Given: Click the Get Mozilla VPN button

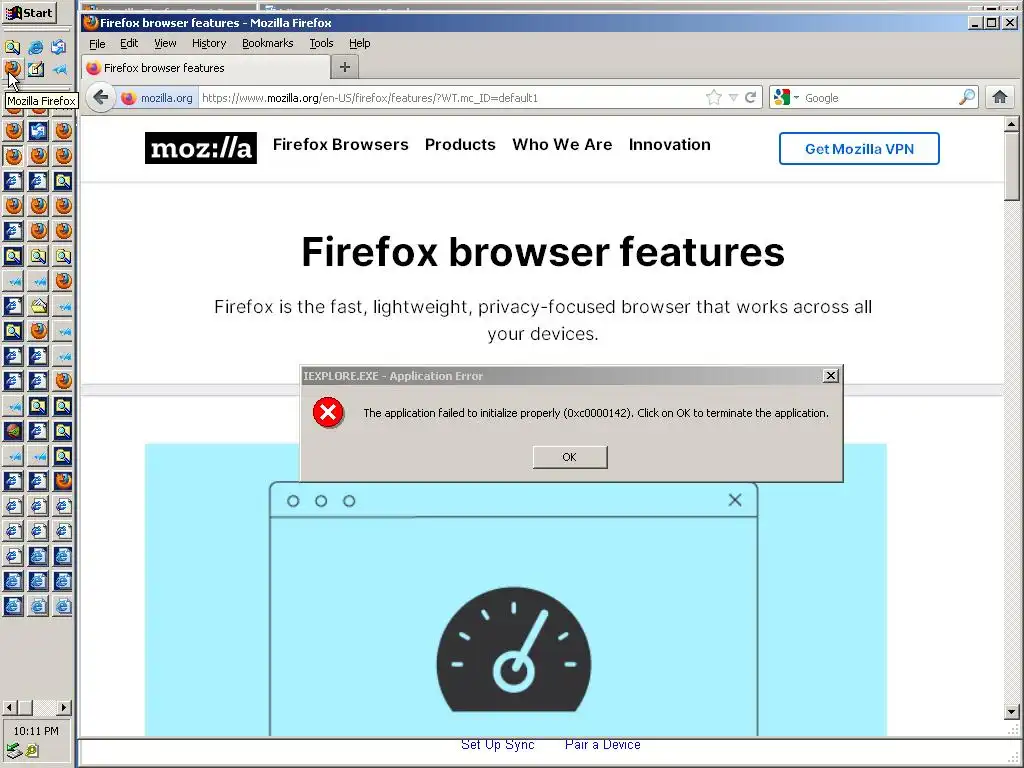Looking at the screenshot, I should [x=859, y=149].
